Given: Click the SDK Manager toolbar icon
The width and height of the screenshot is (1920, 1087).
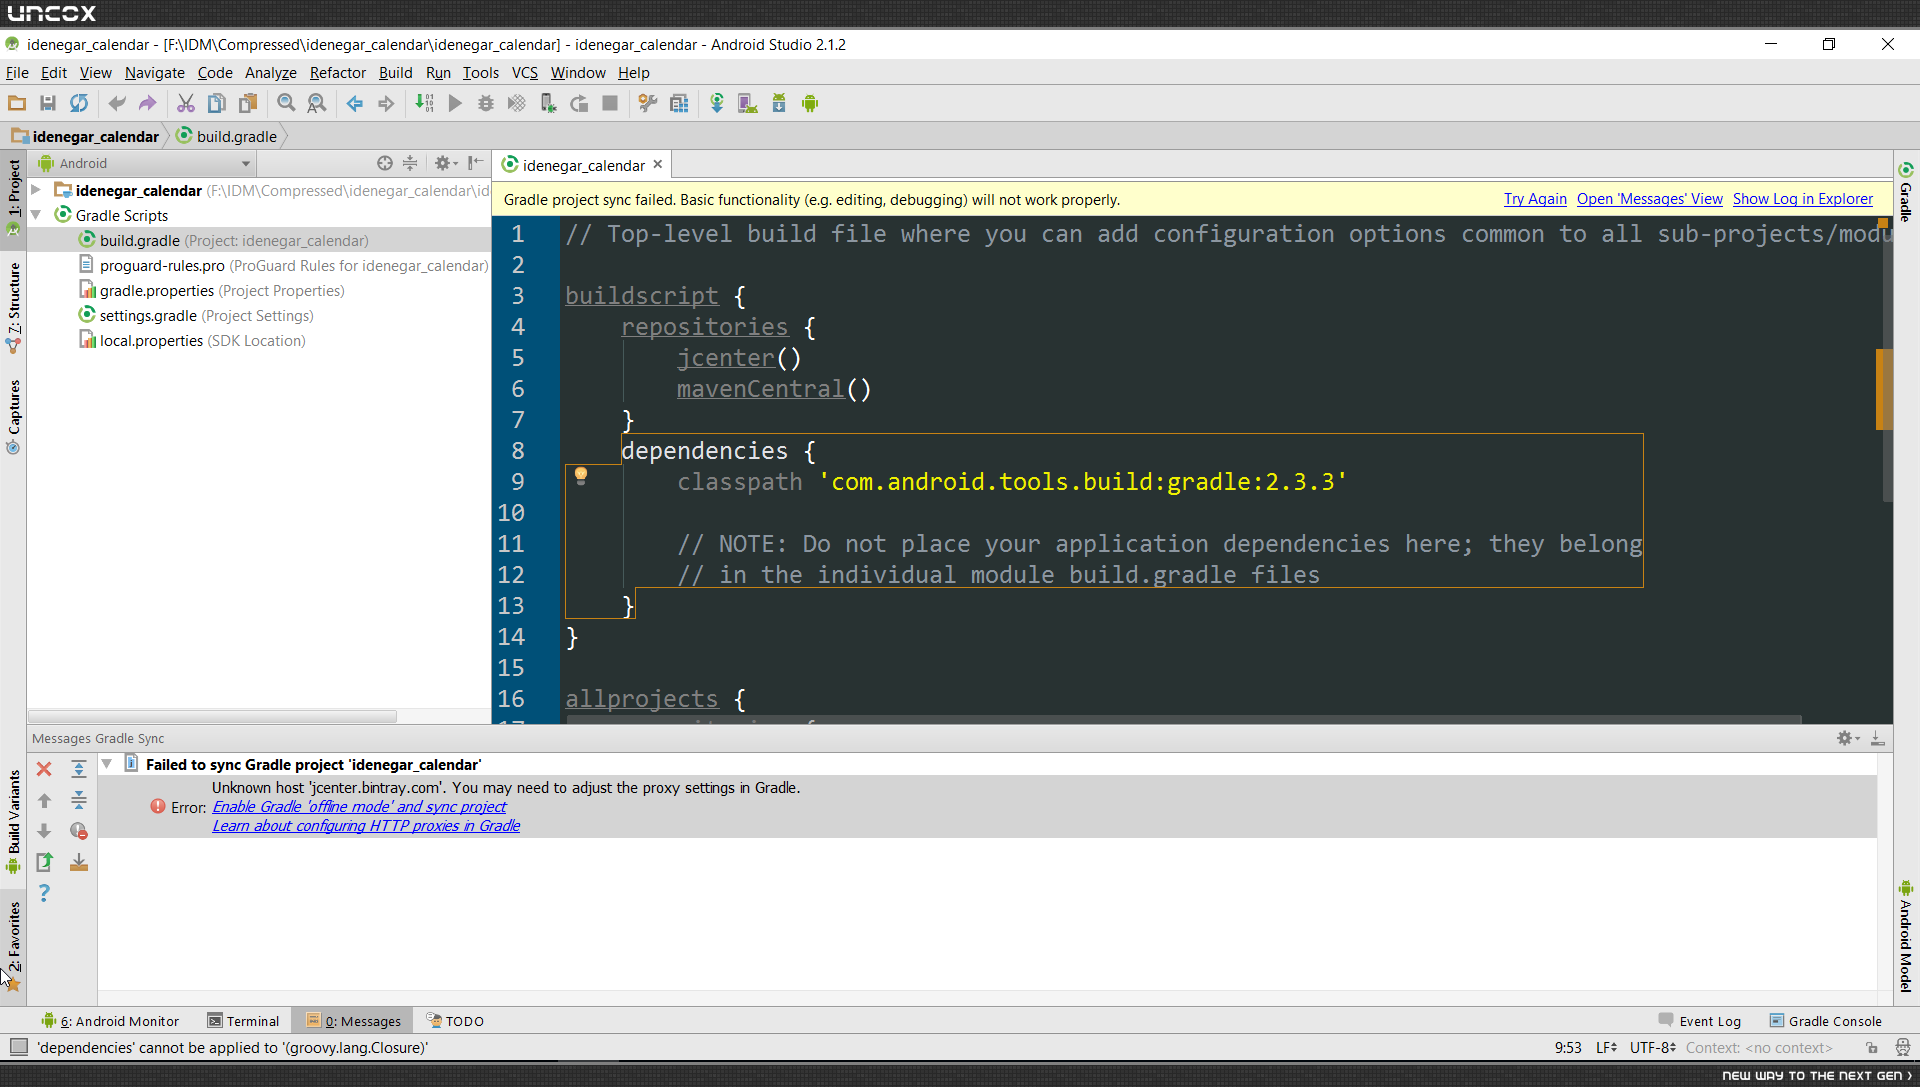Looking at the screenshot, I should [779, 104].
